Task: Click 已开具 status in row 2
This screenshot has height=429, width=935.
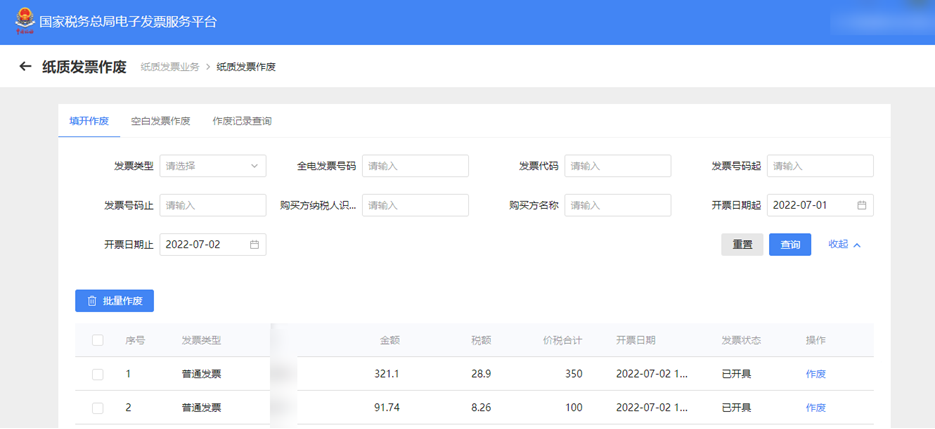Action: pos(736,408)
